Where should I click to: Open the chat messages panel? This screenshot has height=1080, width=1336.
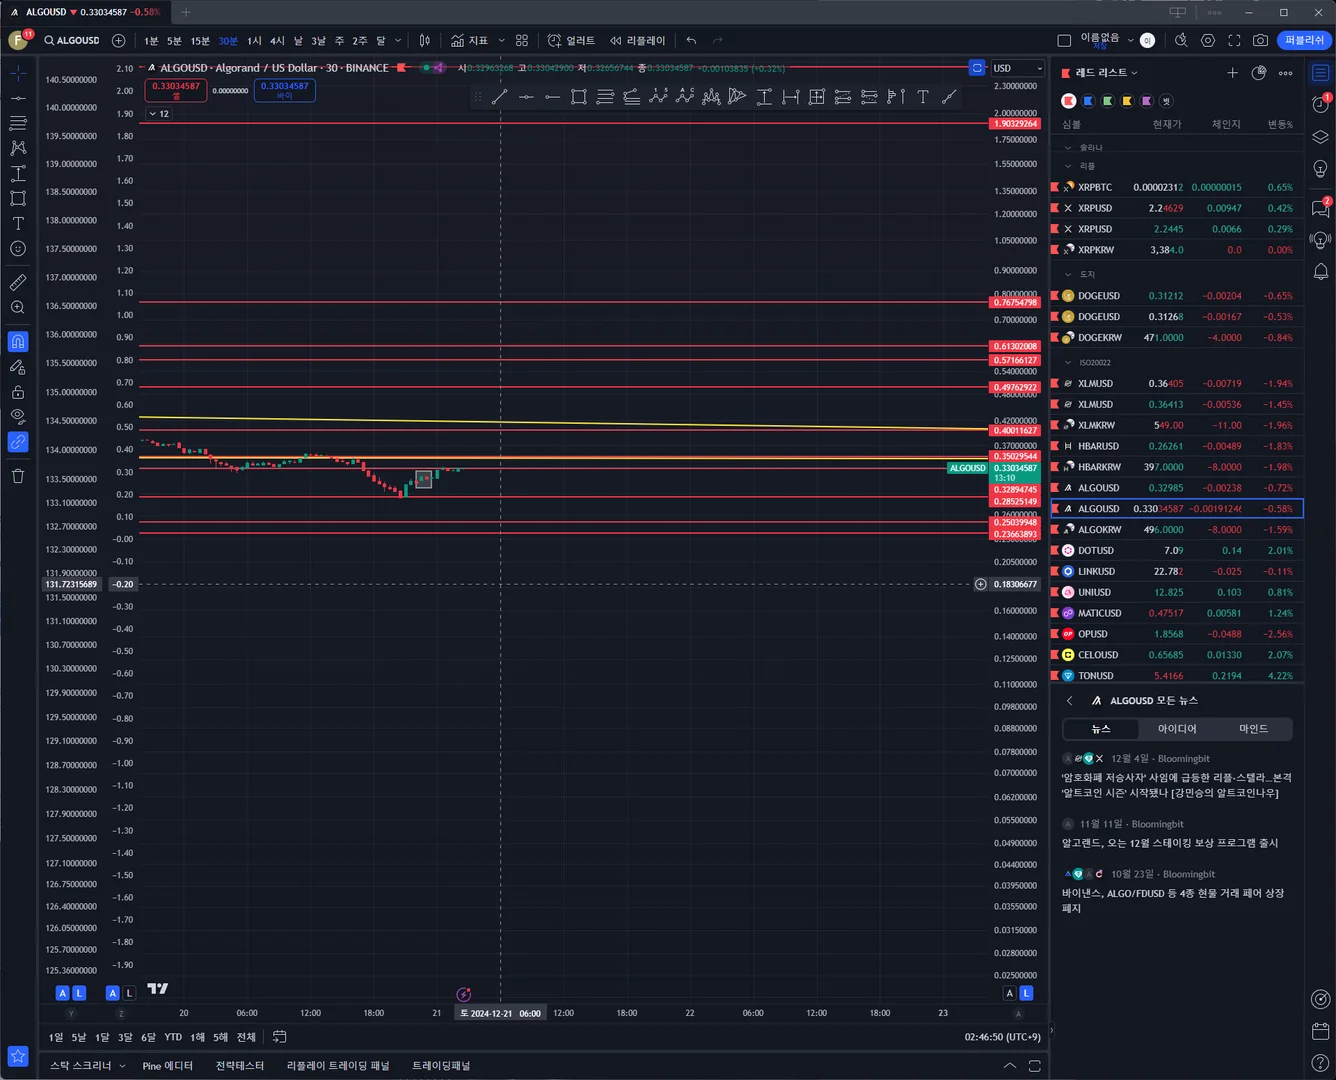pos(1321,208)
